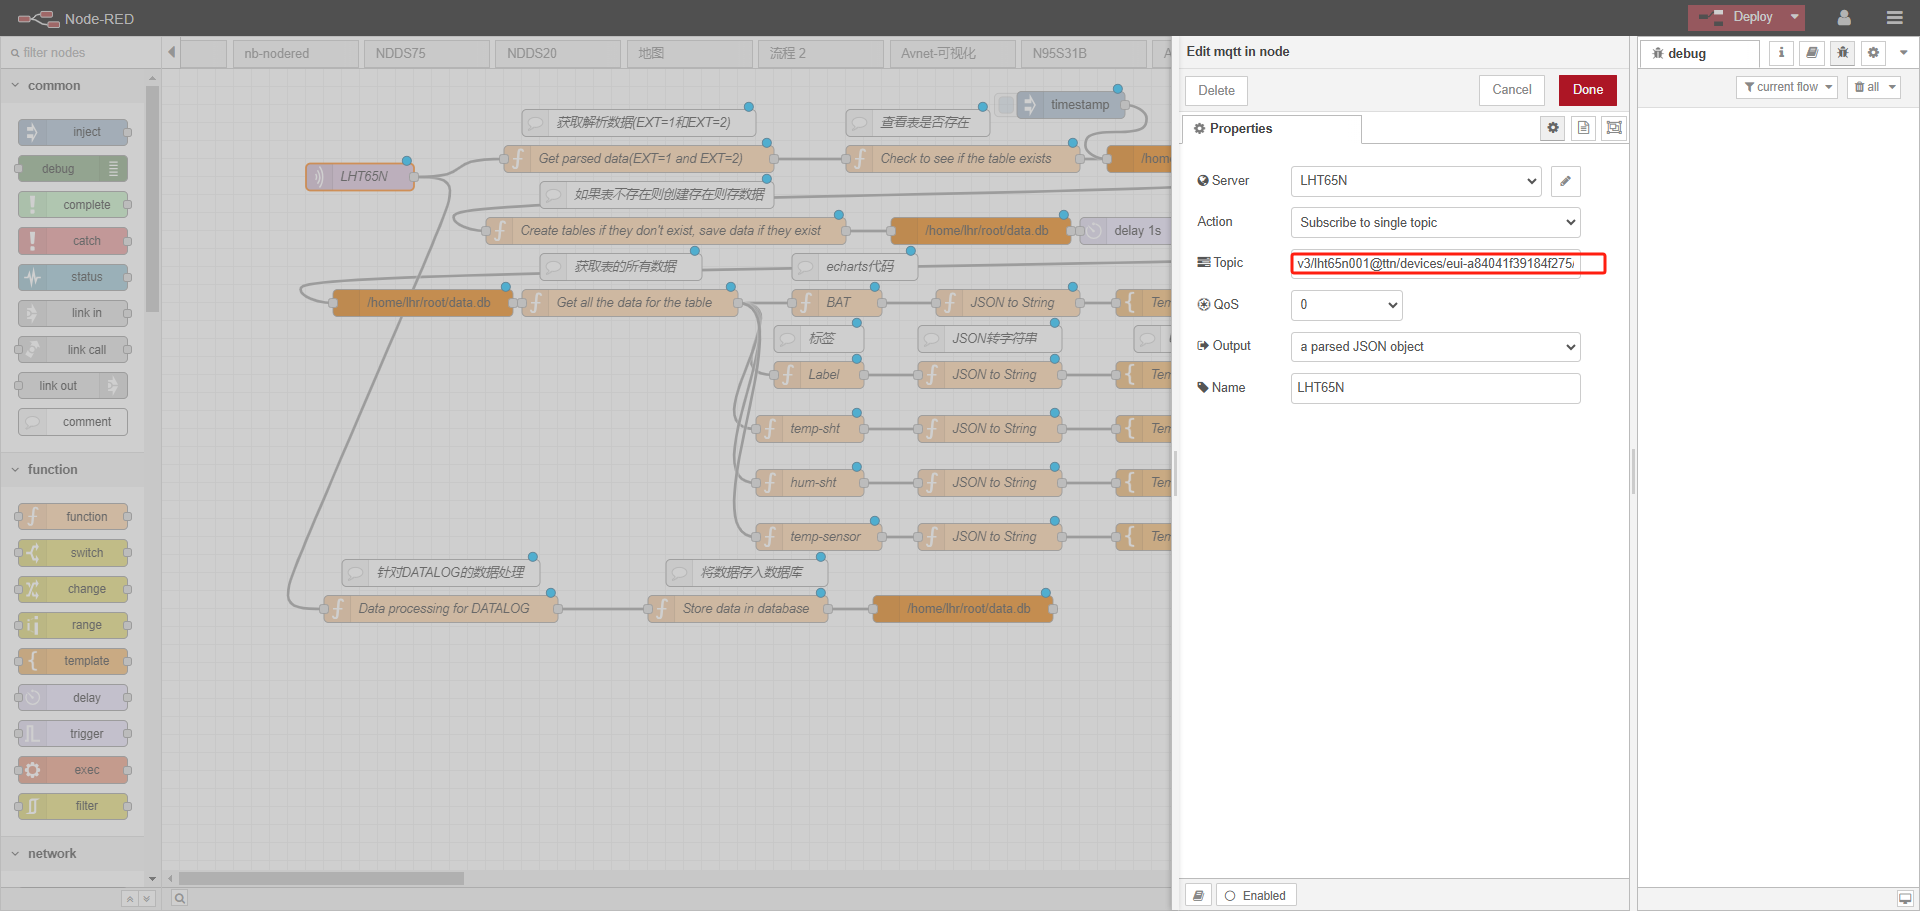This screenshot has height=911, width=1920.
Task: Open the configuration nodes gear in sidebar
Action: (1874, 53)
